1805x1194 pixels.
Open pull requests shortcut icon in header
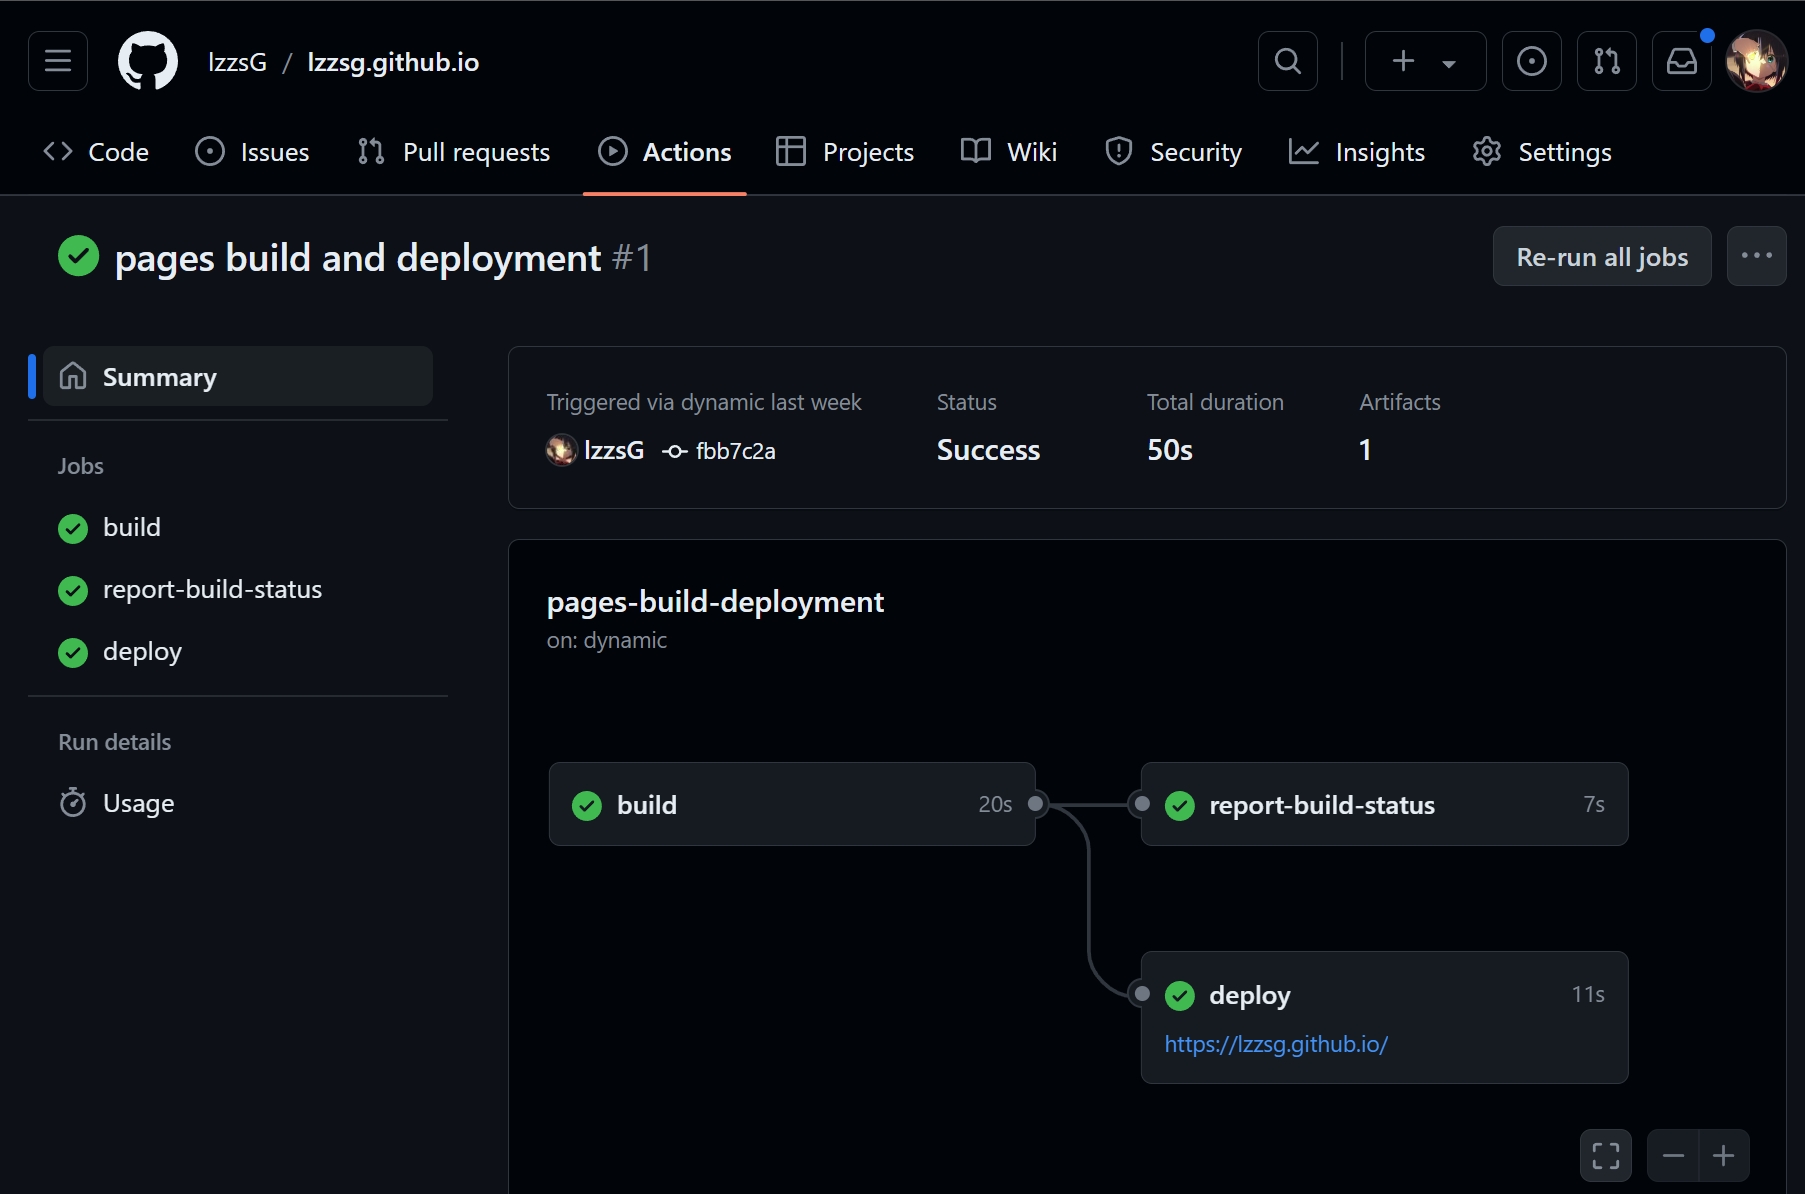[1607, 61]
